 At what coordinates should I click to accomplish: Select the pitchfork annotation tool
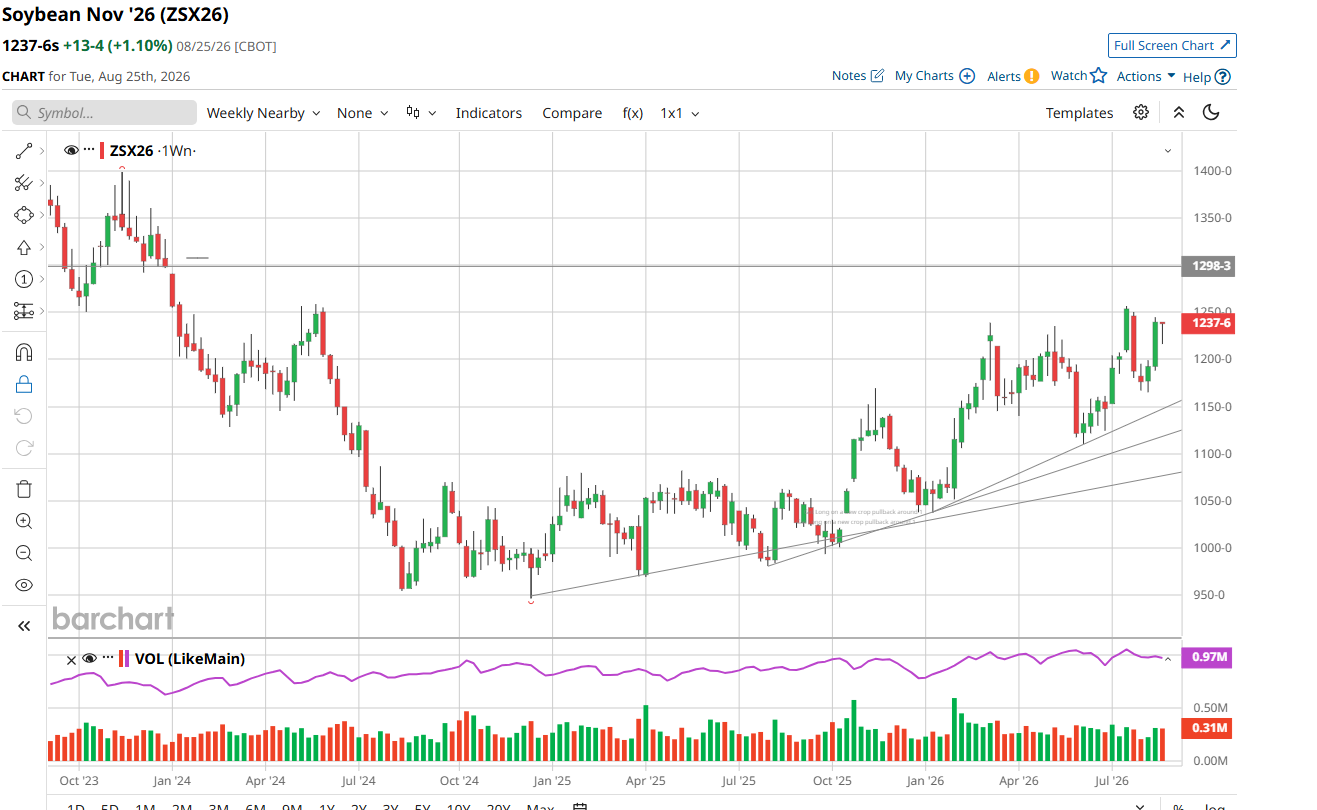(x=24, y=183)
